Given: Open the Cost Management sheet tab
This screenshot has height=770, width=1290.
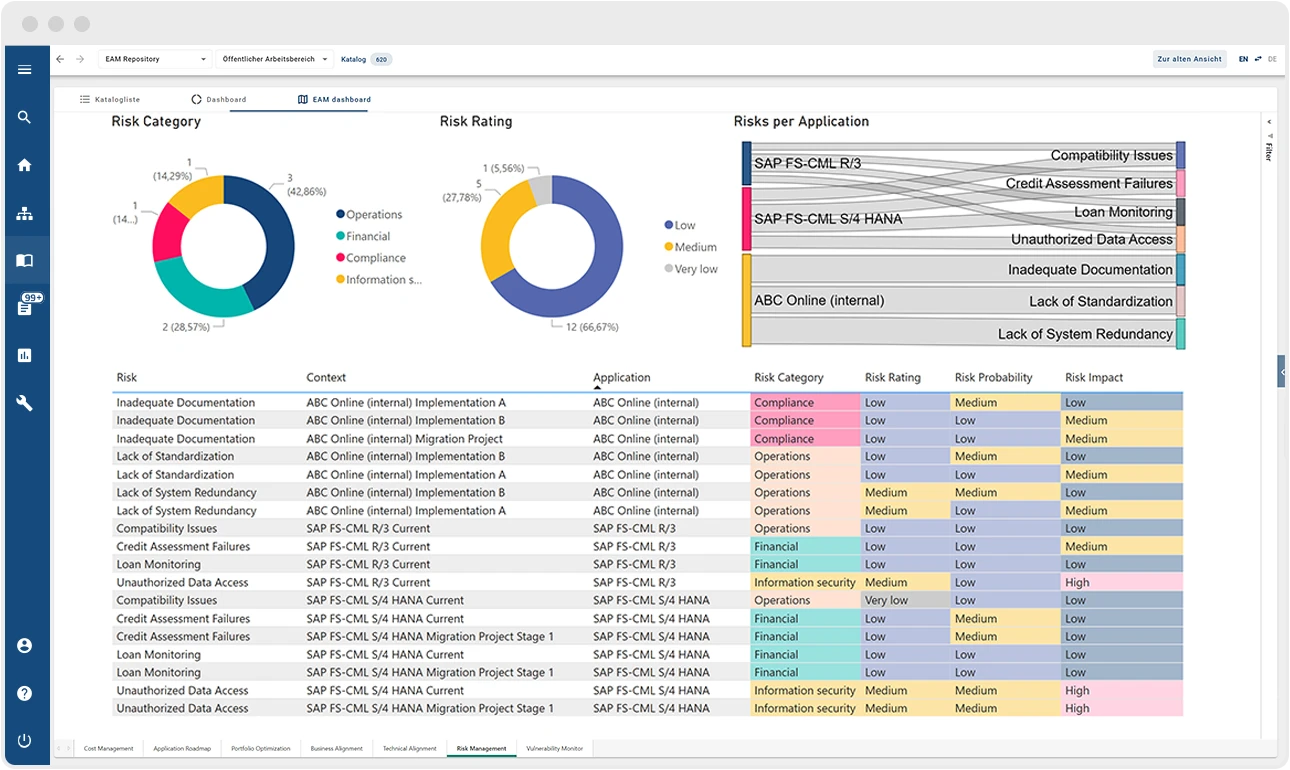Looking at the screenshot, I should pos(109,748).
